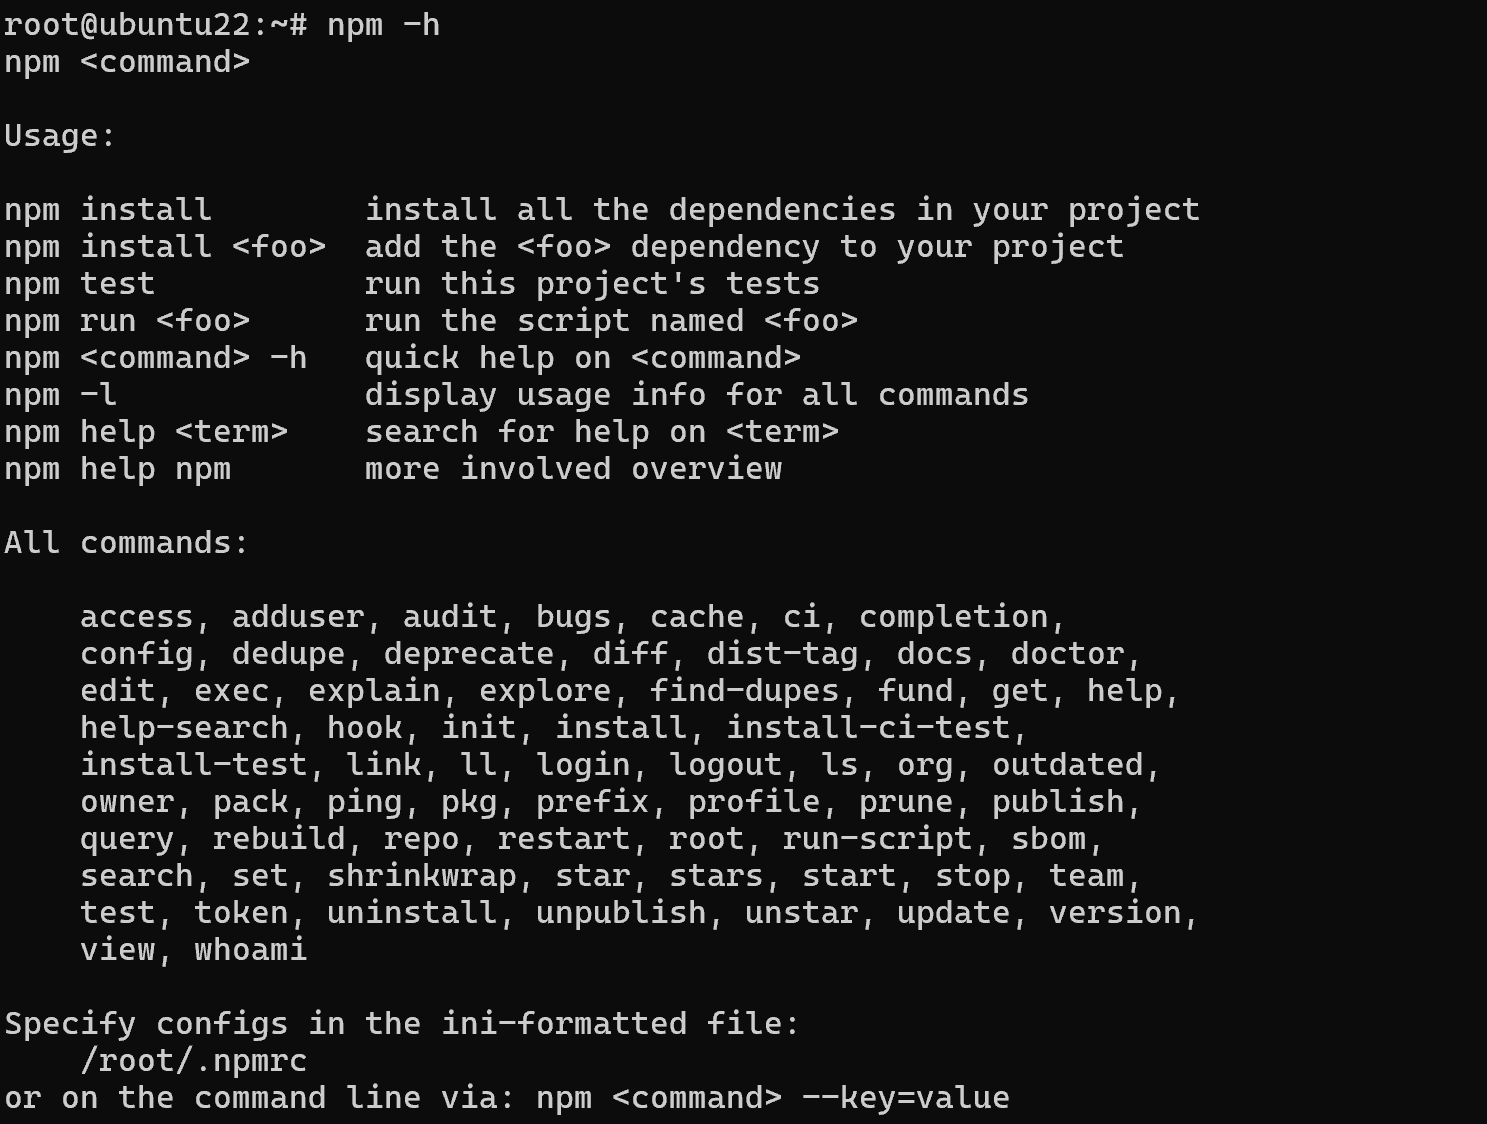This screenshot has height=1124, width=1487.
Task: Click the 'Usage:' heading
Action: (x=61, y=136)
